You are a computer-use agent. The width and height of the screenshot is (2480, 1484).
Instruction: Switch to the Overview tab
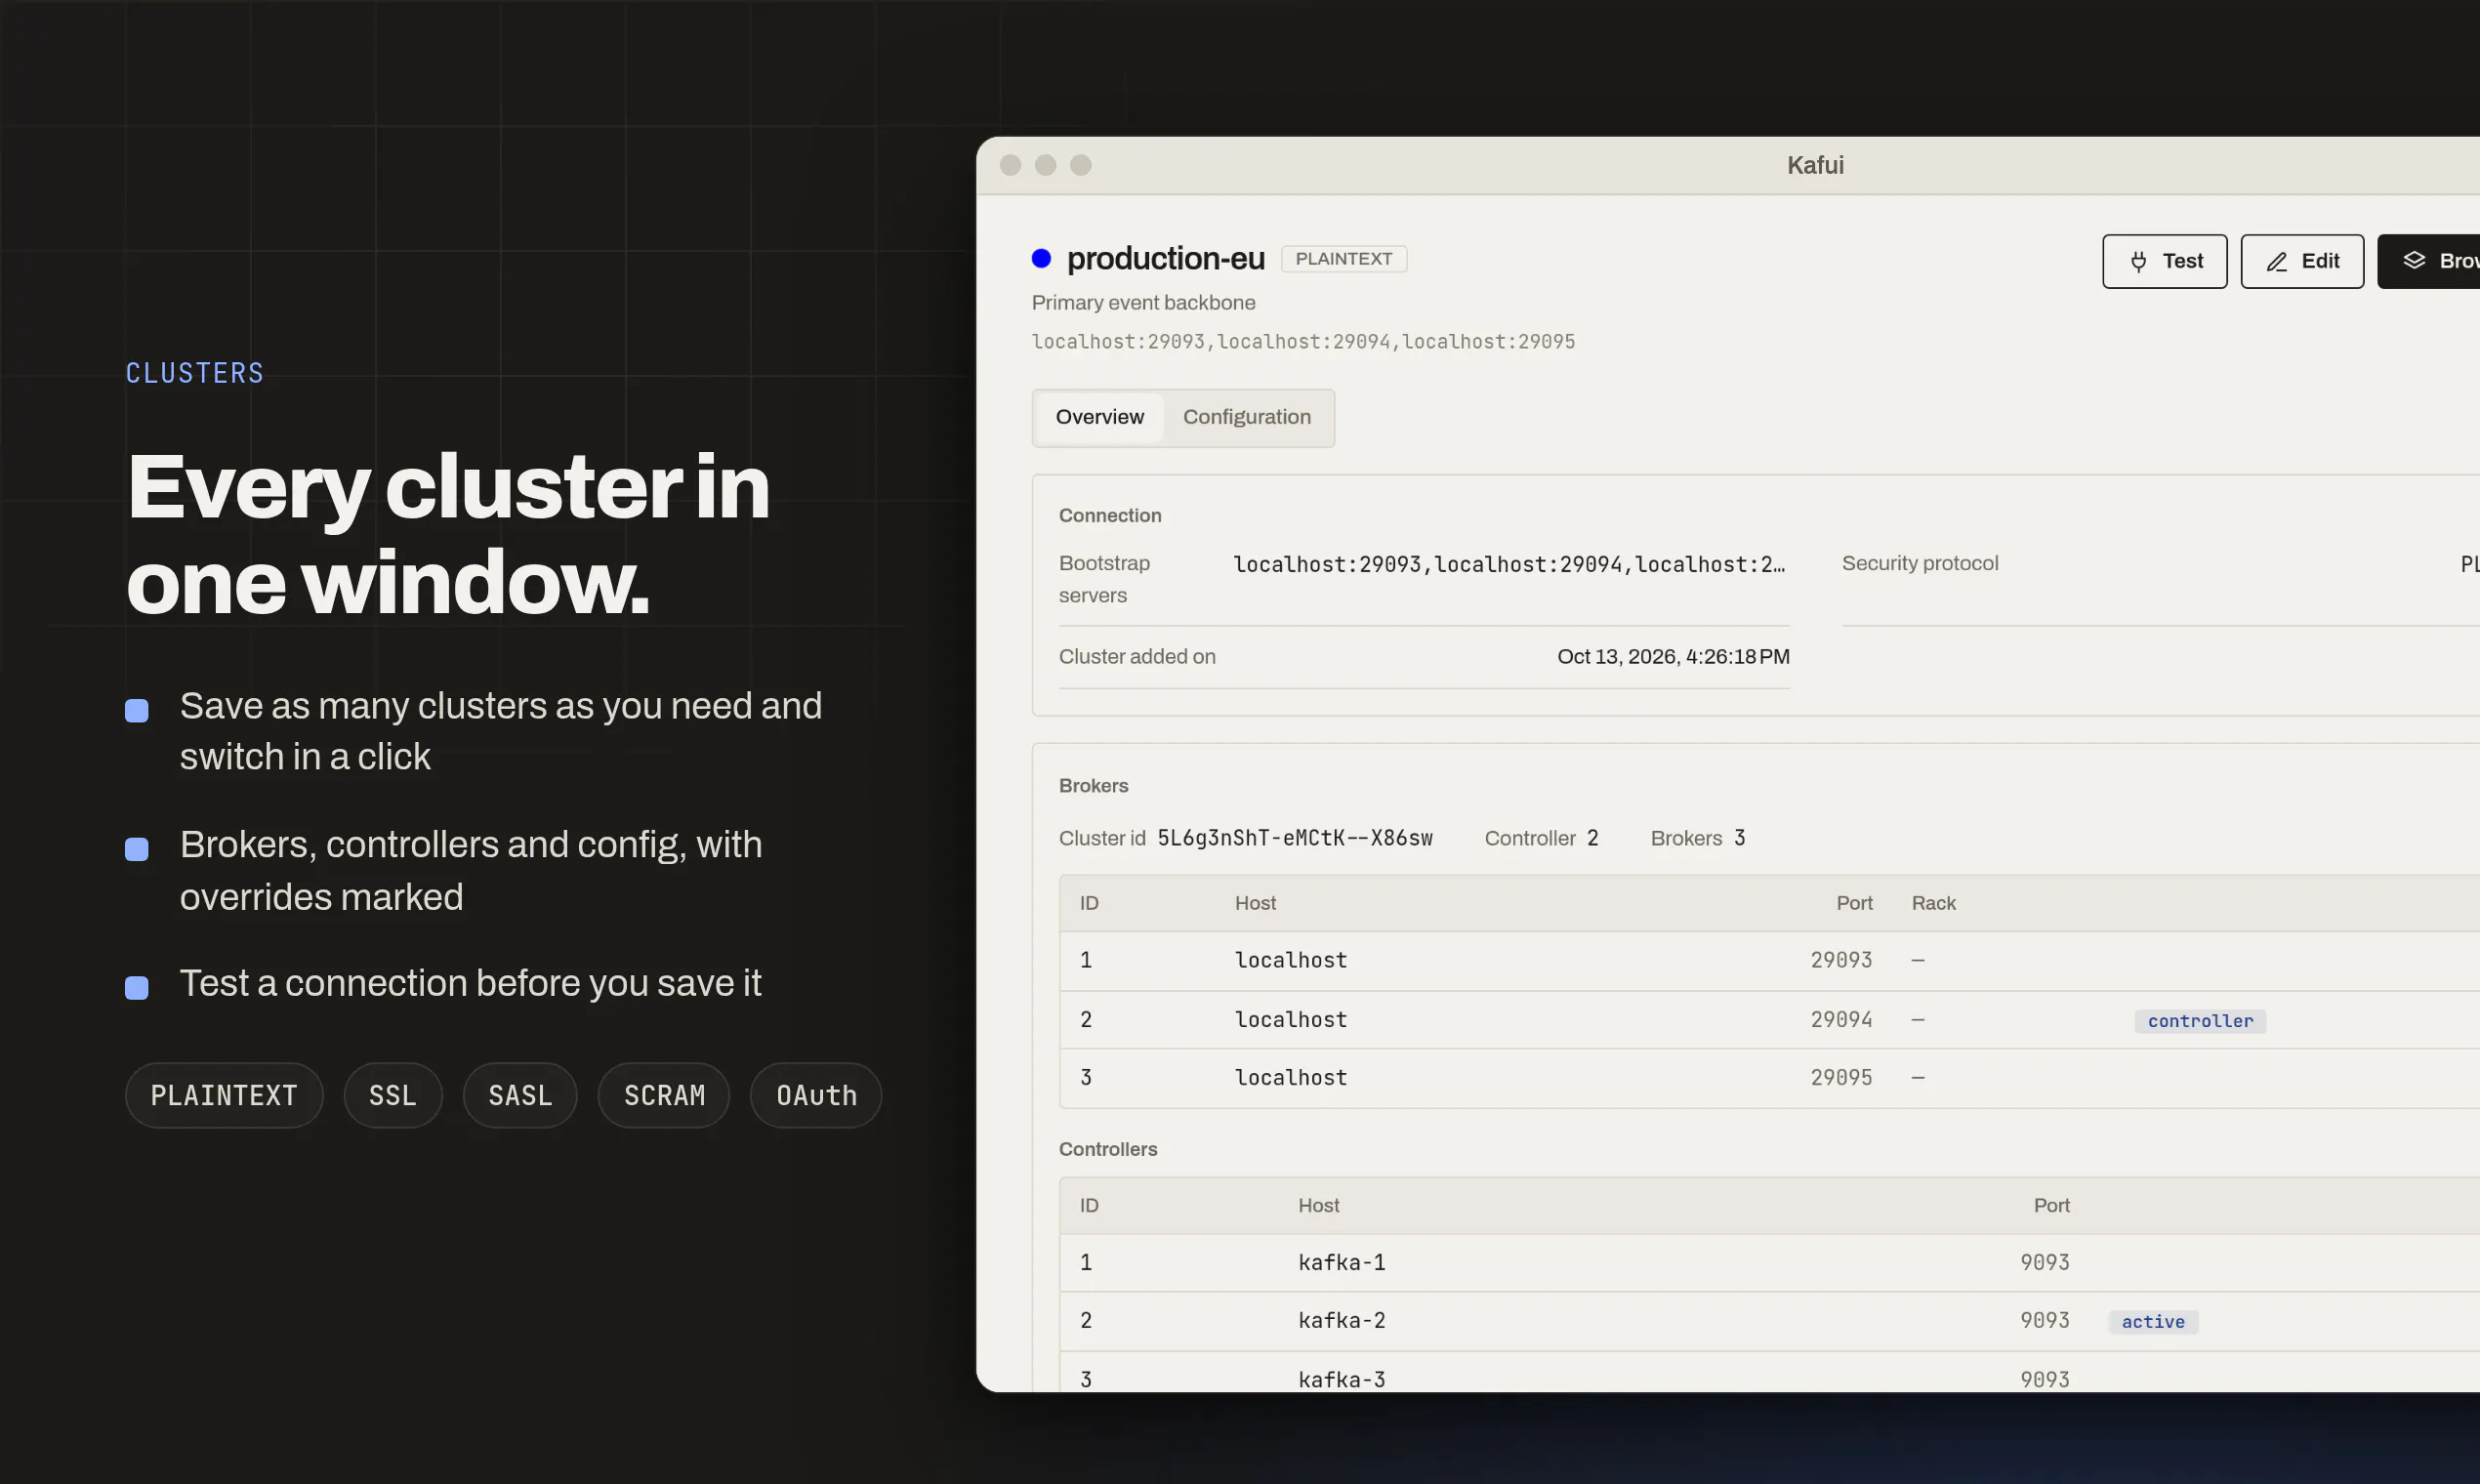coord(1099,417)
